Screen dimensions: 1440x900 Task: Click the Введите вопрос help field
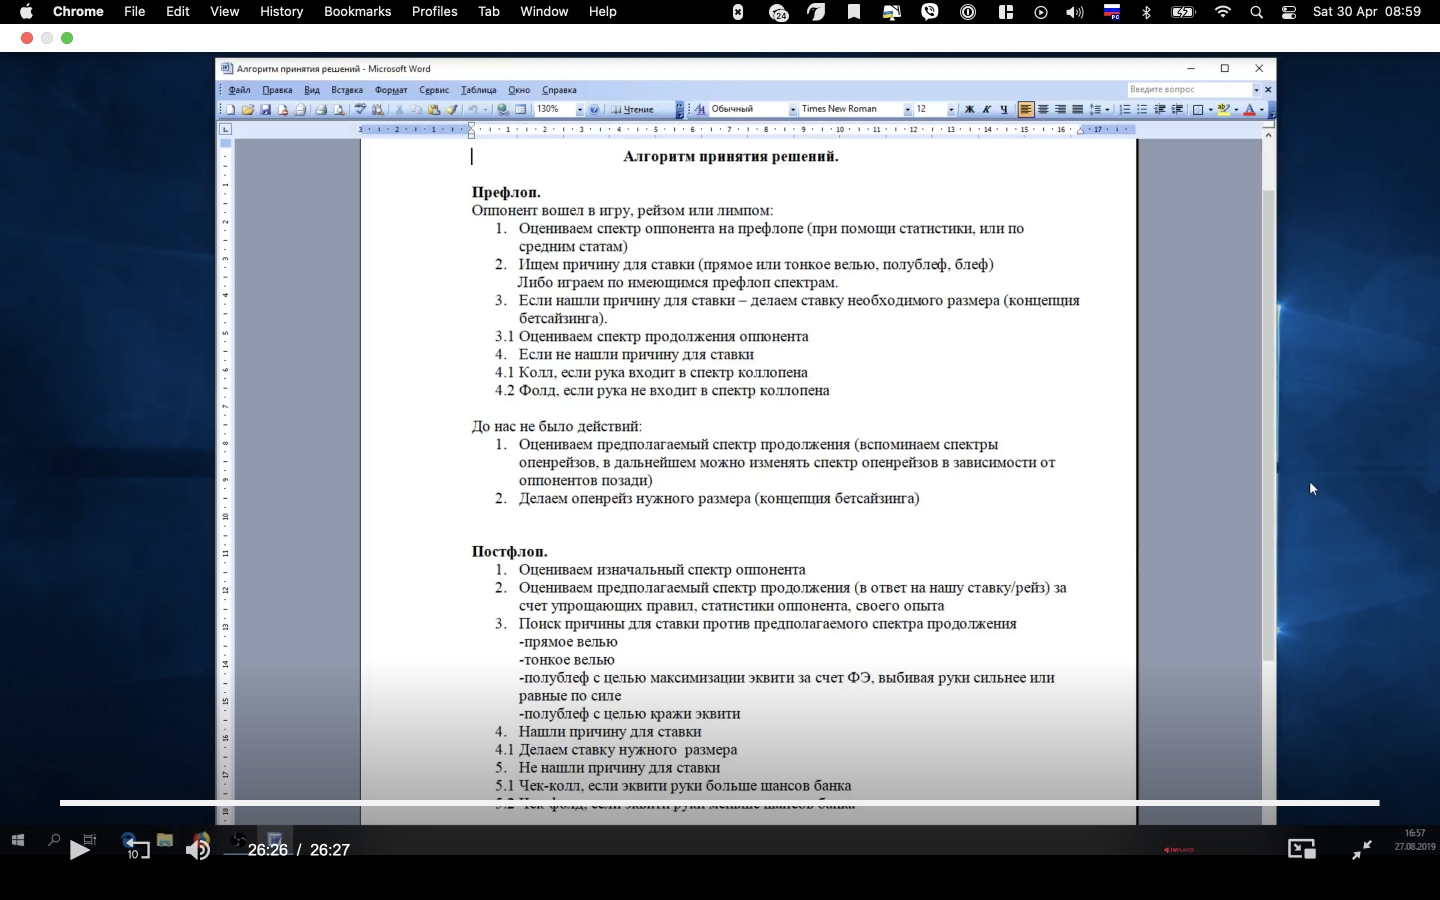pyautogui.click(x=1190, y=90)
